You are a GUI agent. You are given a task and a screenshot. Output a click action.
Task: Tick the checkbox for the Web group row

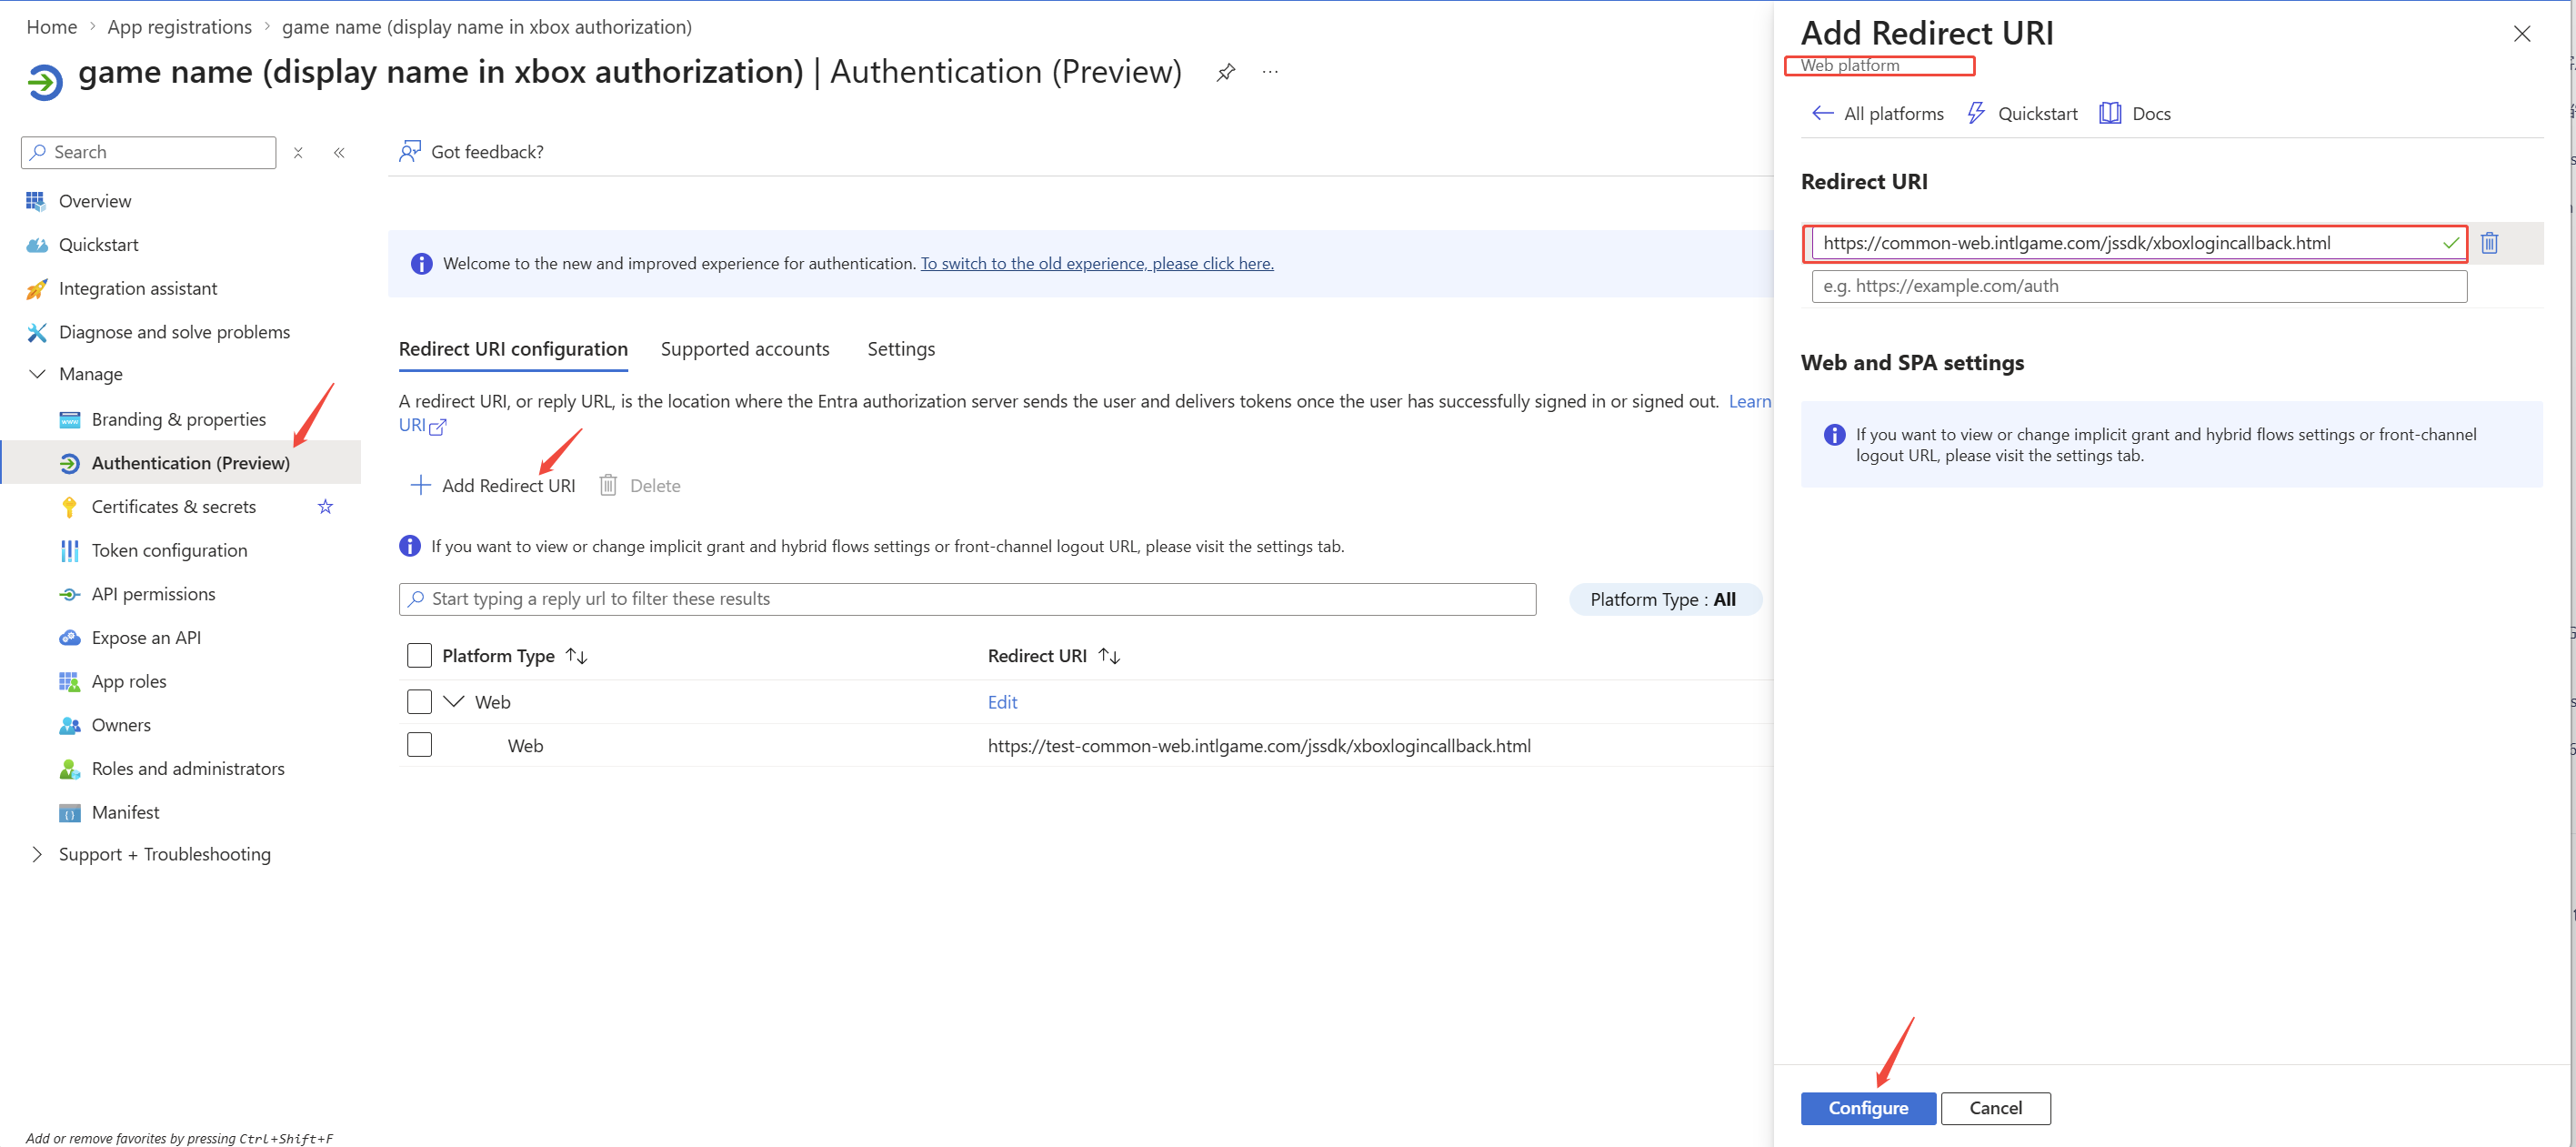click(x=419, y=702)
